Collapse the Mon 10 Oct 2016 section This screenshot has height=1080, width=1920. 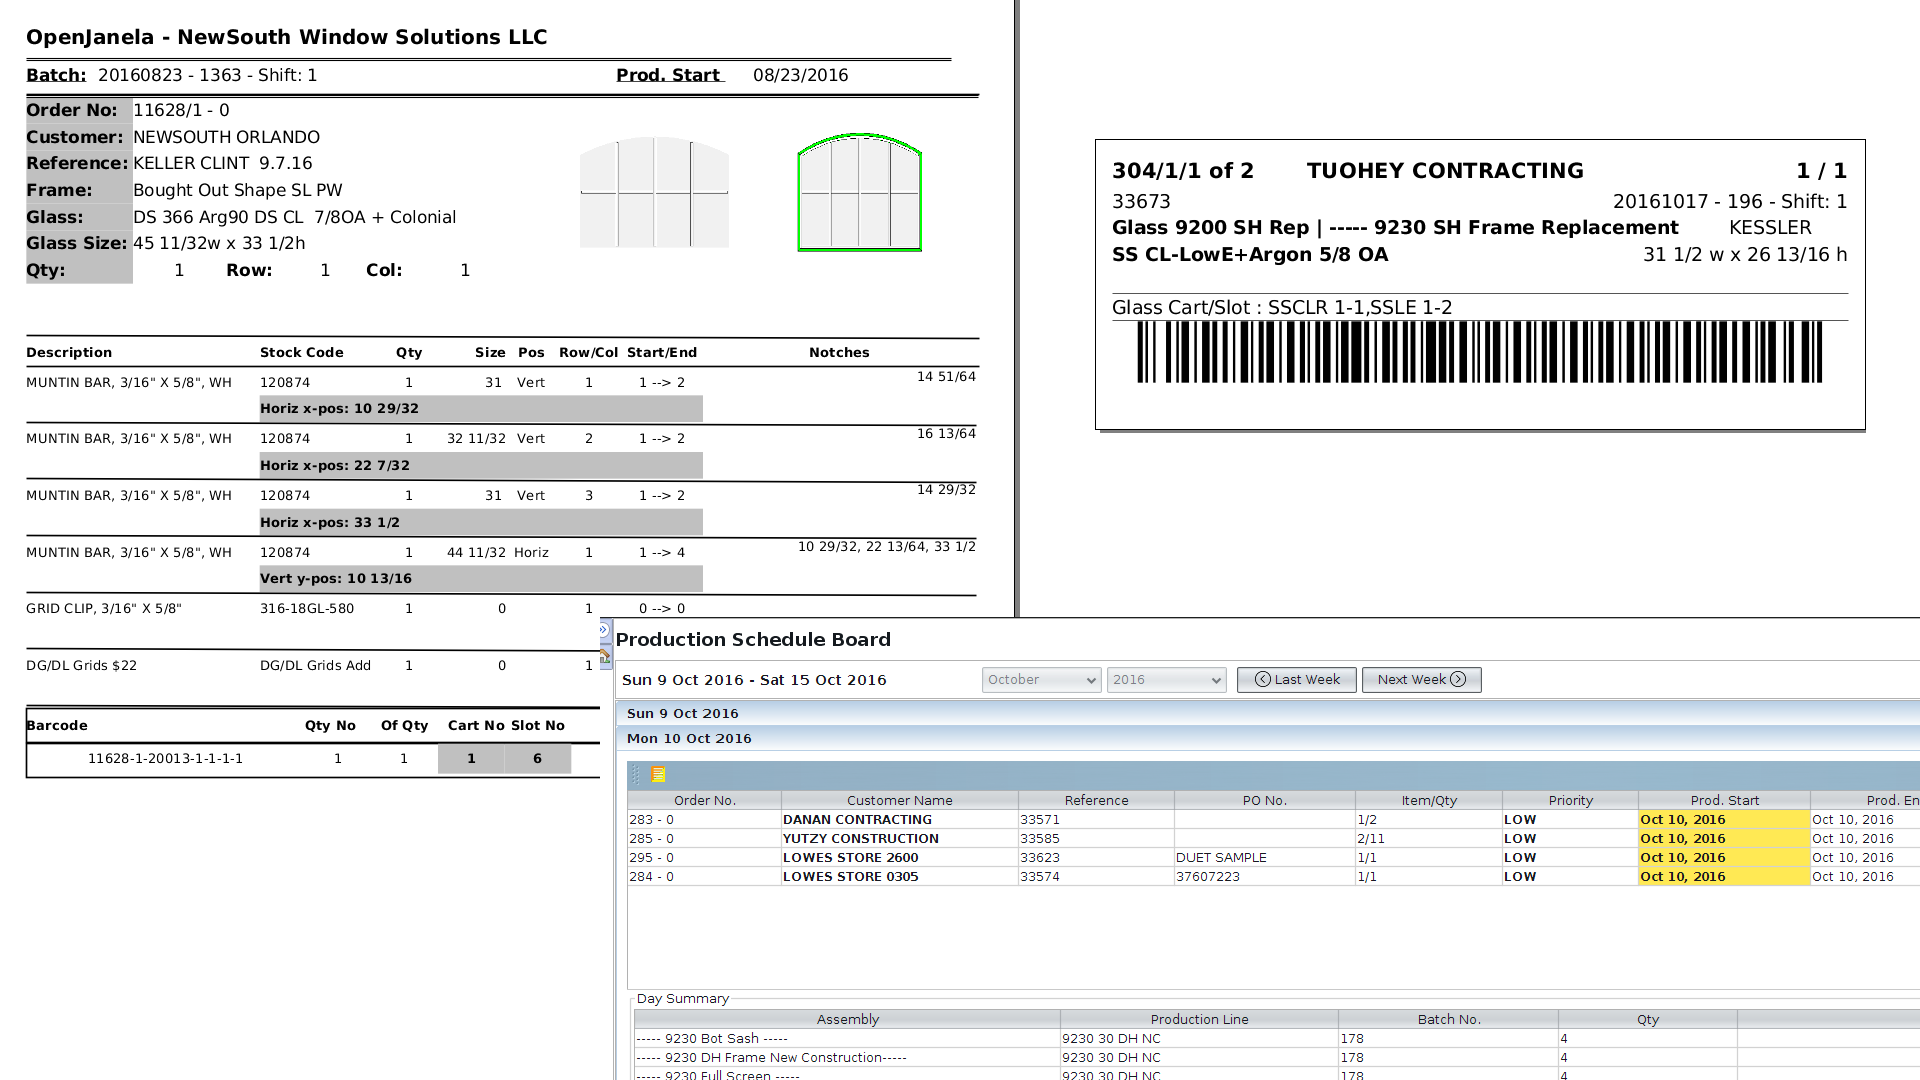689,738
